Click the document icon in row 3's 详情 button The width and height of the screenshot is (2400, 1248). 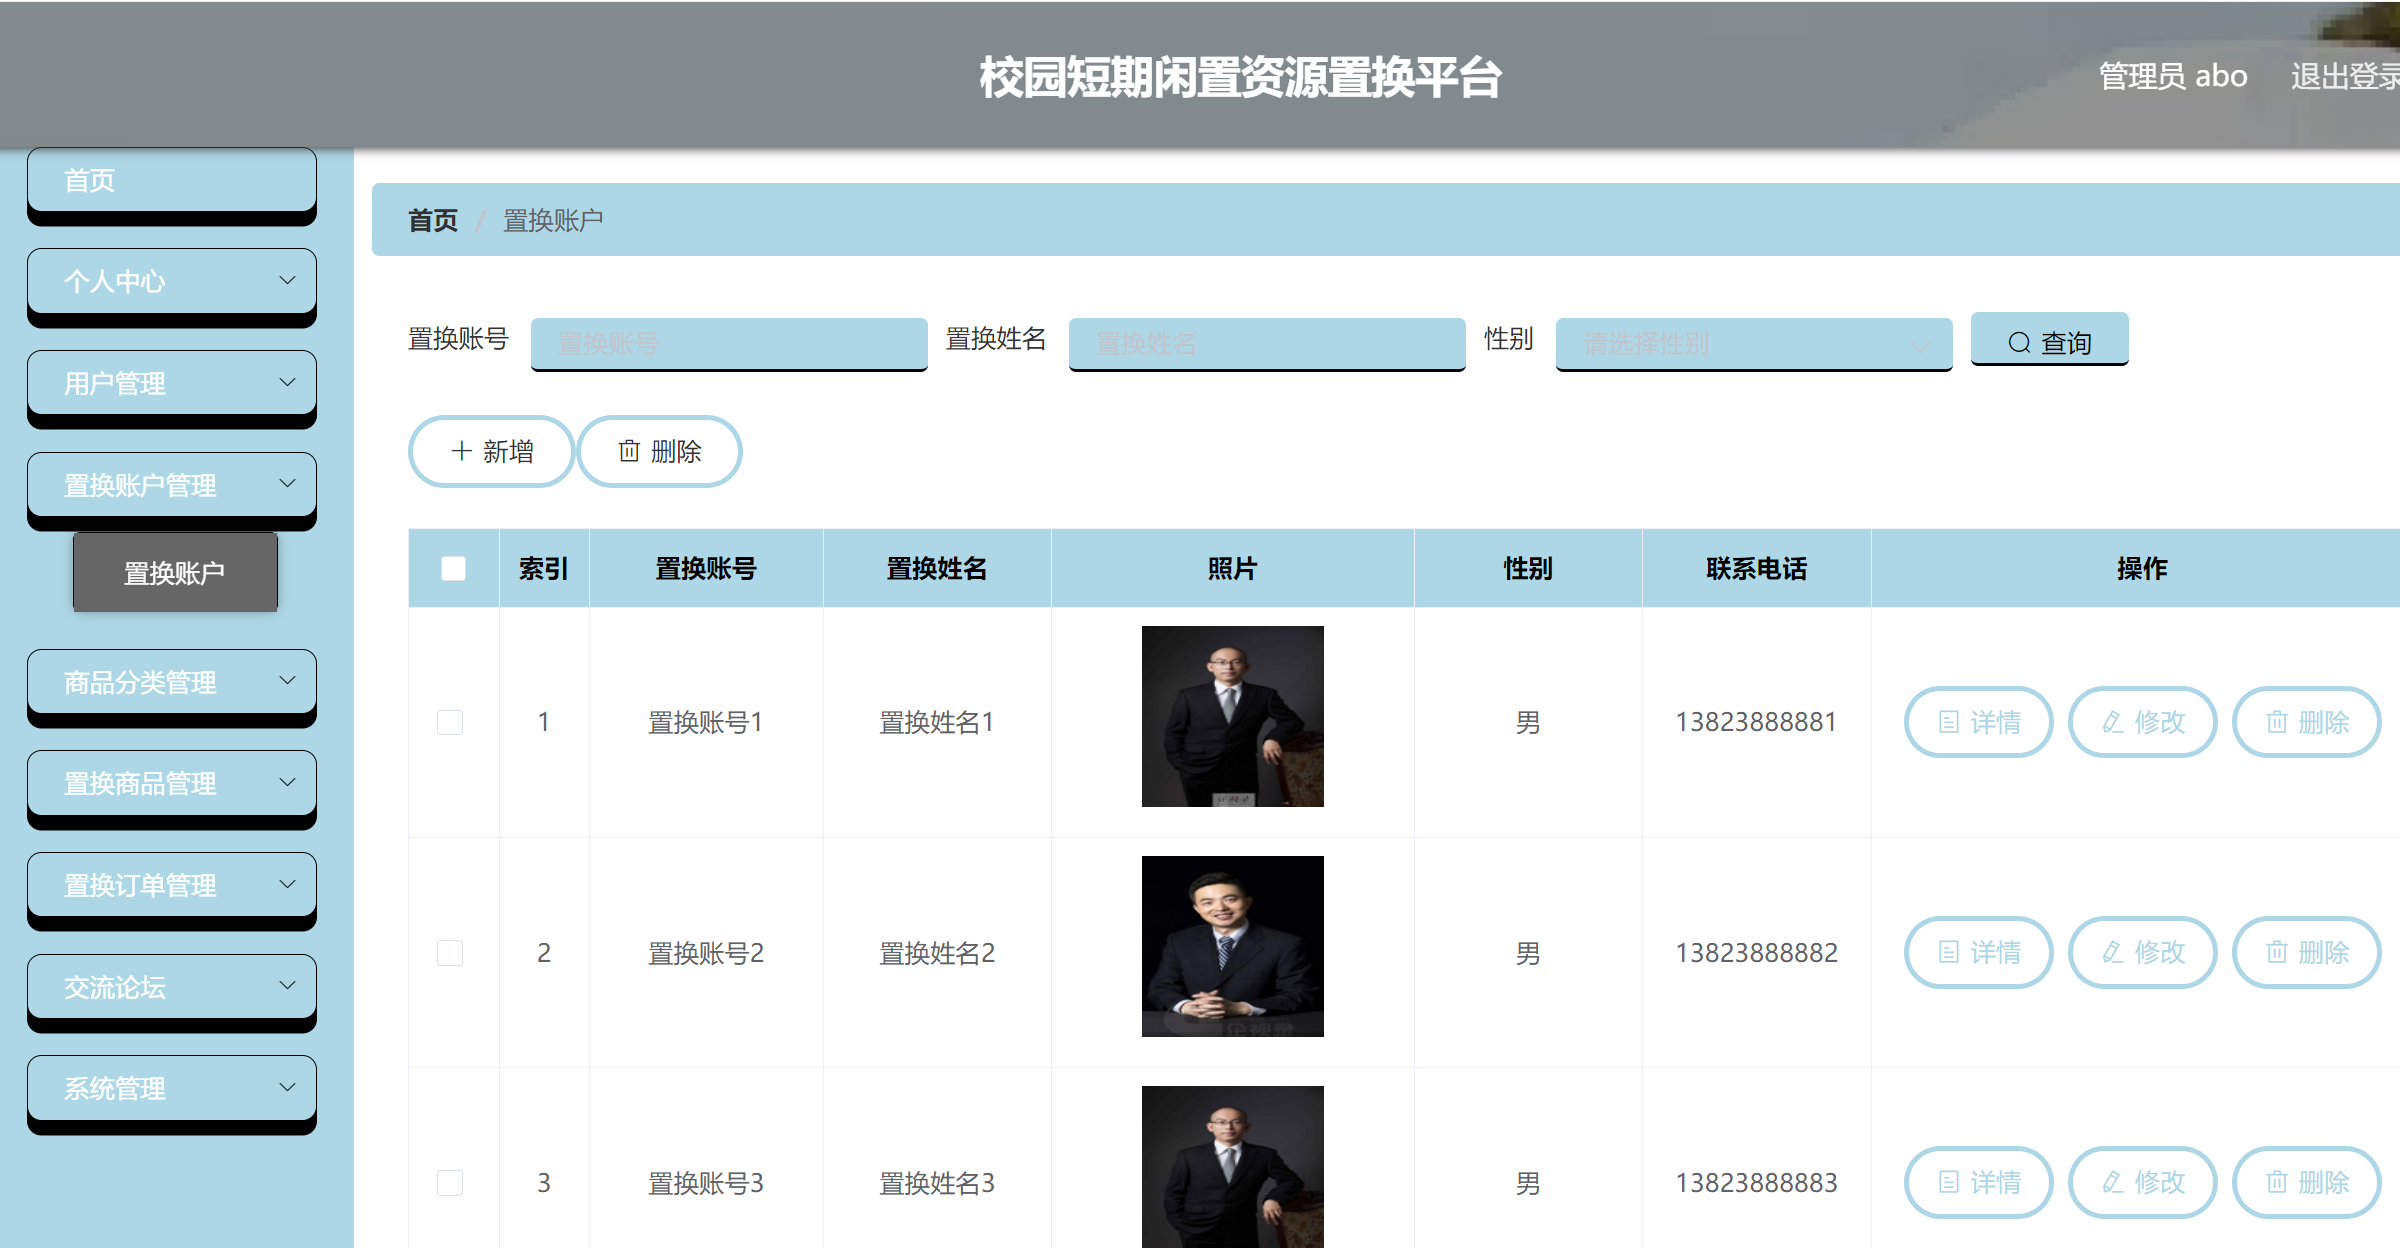[1948, 1182]
